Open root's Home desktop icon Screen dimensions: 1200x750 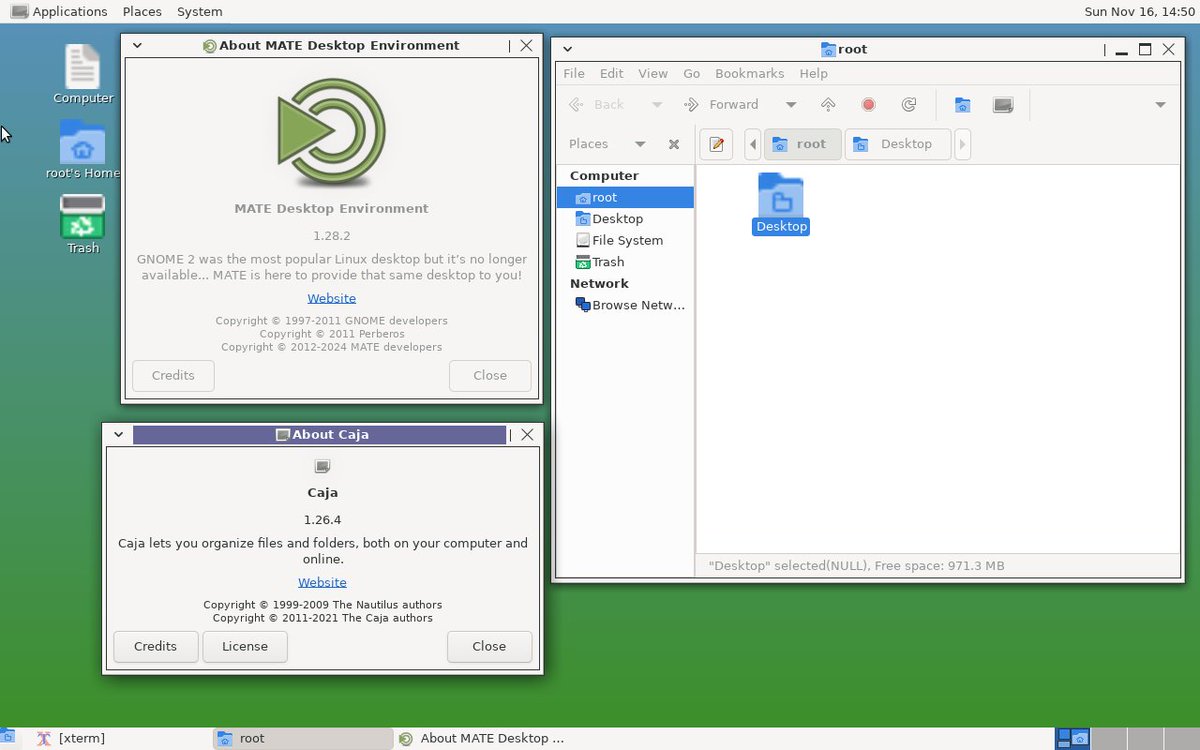click(x=83, y=150)
